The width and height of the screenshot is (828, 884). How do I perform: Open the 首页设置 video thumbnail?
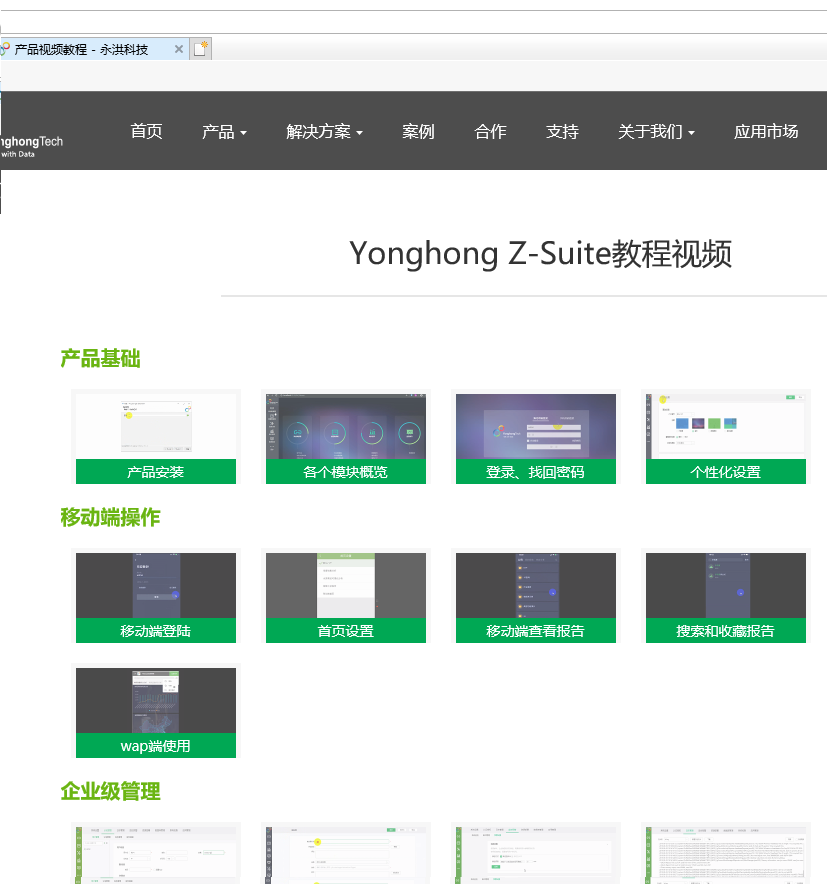point(346,585)
